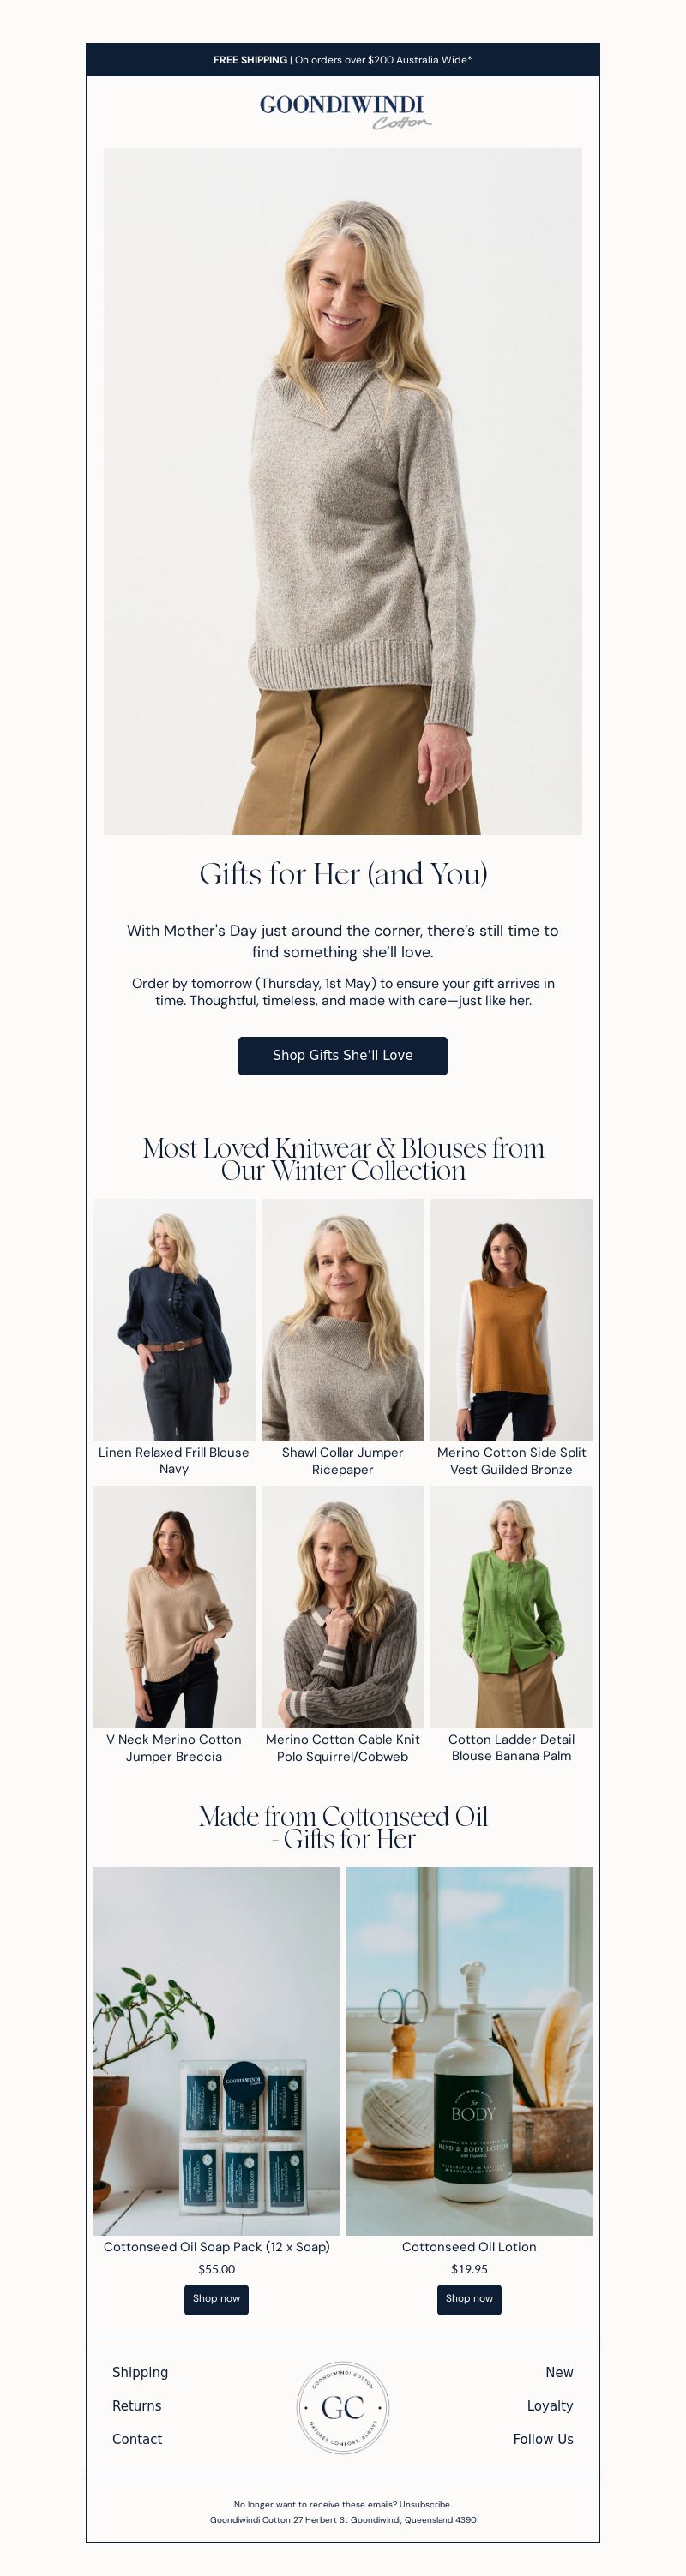Go to the Contact footer link
This screenshot has width=686, height=2576.
(137, 2439)
